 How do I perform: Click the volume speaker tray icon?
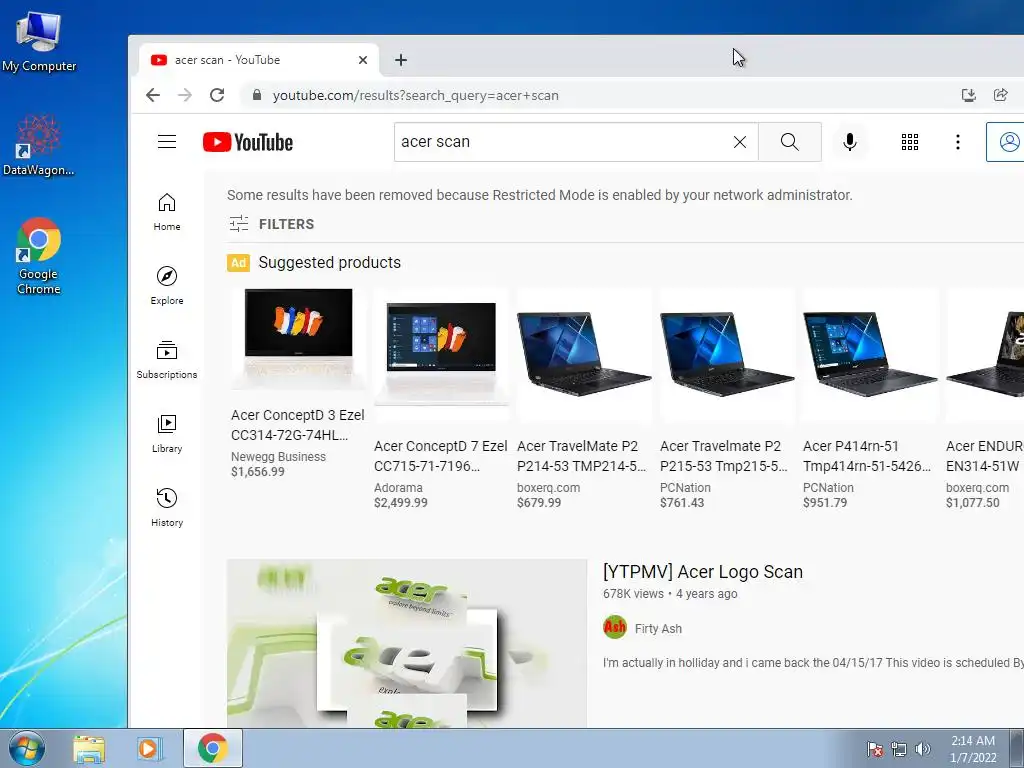point(923,749)
